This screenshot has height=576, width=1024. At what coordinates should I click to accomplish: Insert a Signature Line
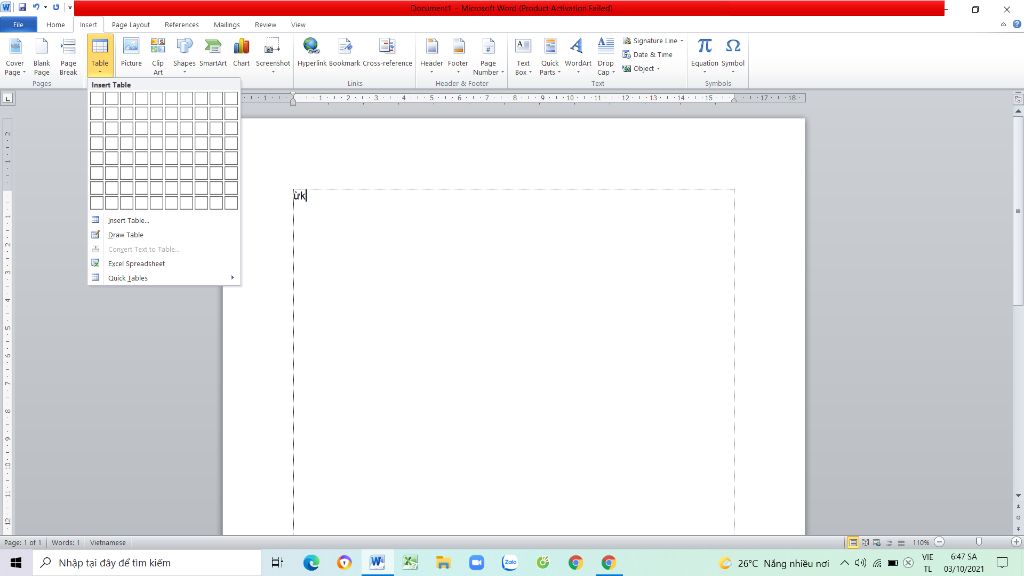[652, 40]
